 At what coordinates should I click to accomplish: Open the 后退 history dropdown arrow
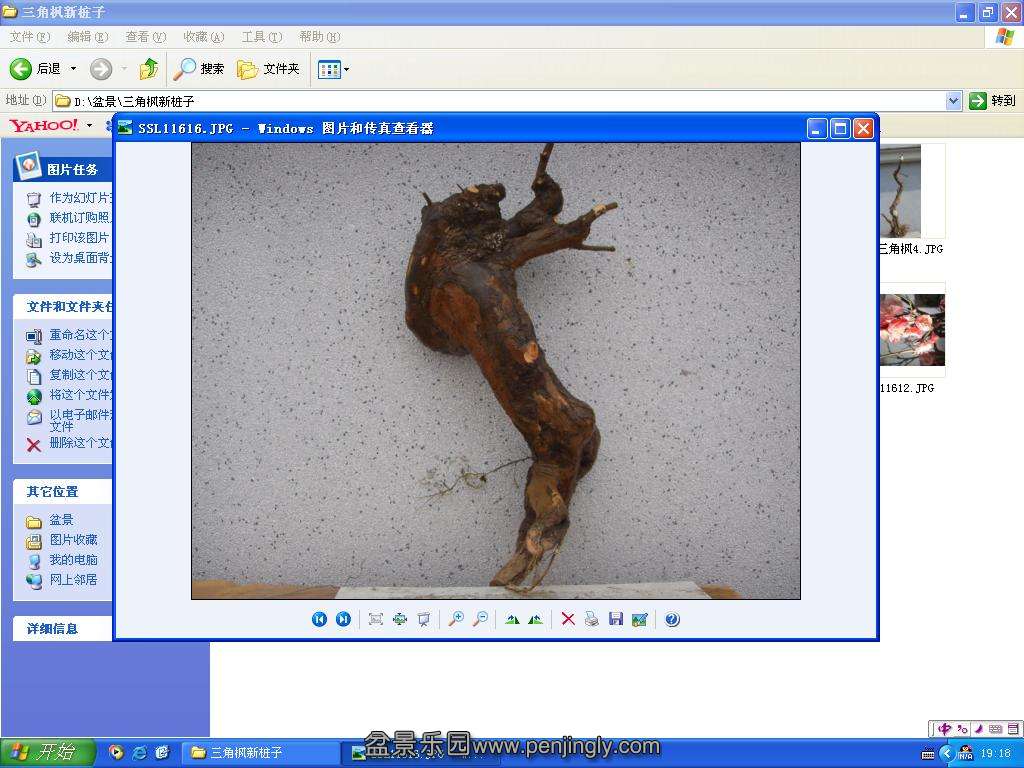coord(73,69)
